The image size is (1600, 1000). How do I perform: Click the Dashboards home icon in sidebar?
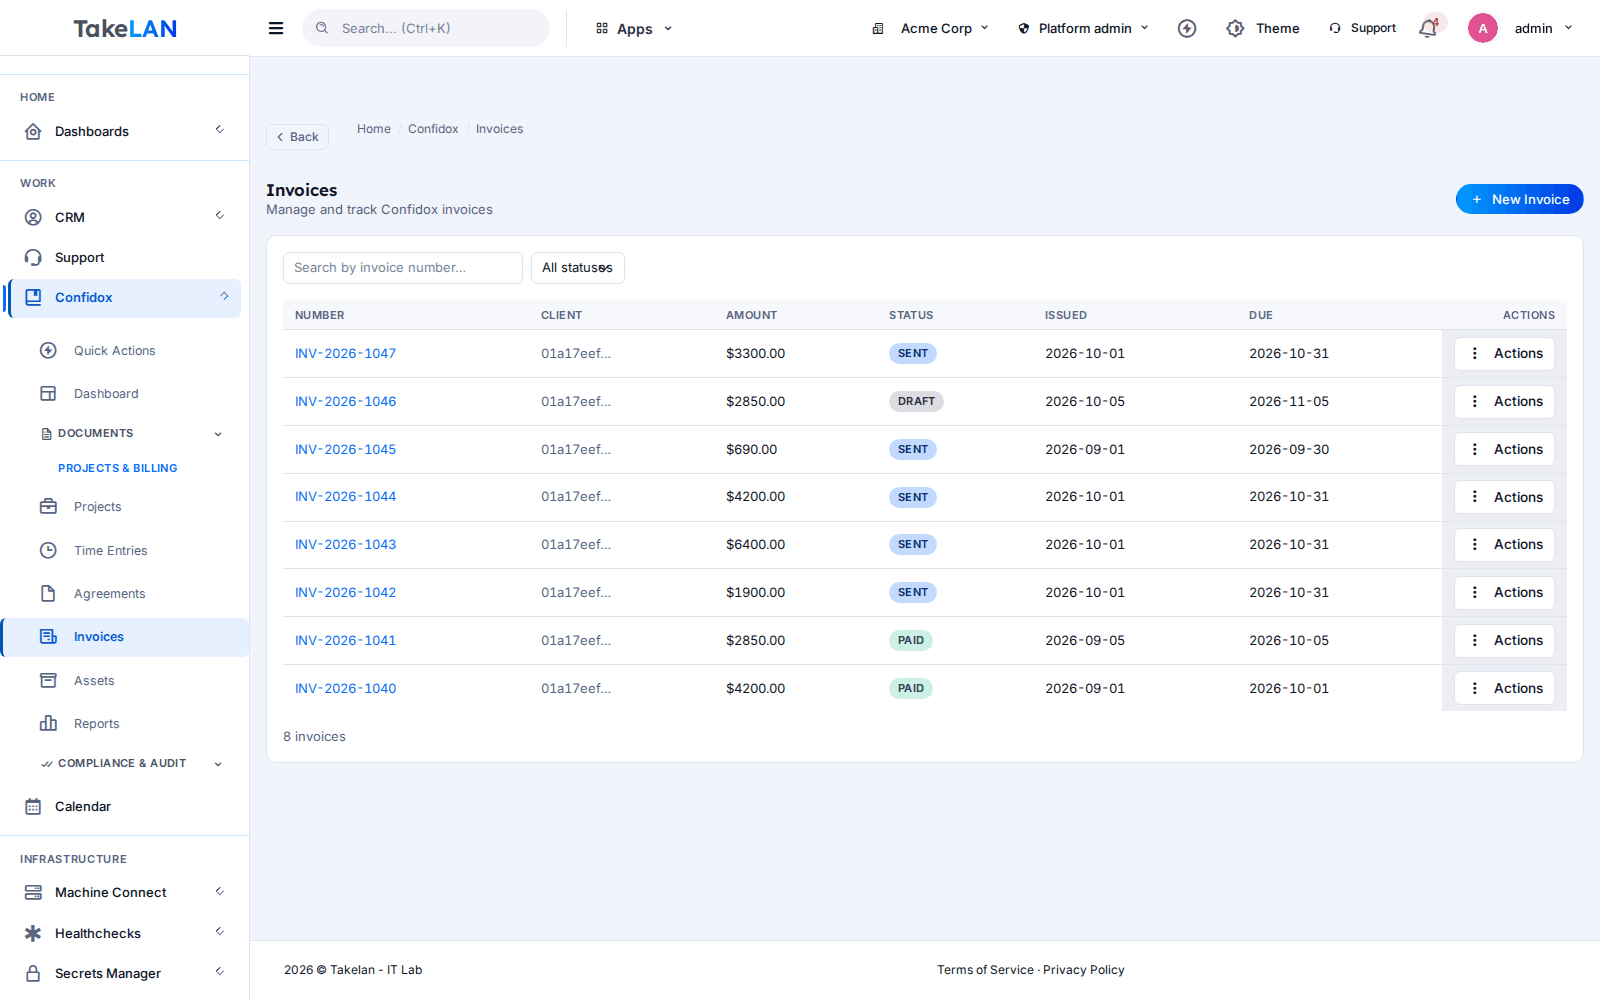pyautogui.click(x=33, y=131)
